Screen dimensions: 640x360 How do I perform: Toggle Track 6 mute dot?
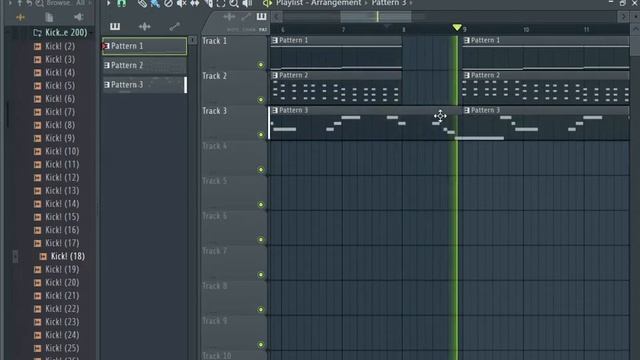click(261, 240)
